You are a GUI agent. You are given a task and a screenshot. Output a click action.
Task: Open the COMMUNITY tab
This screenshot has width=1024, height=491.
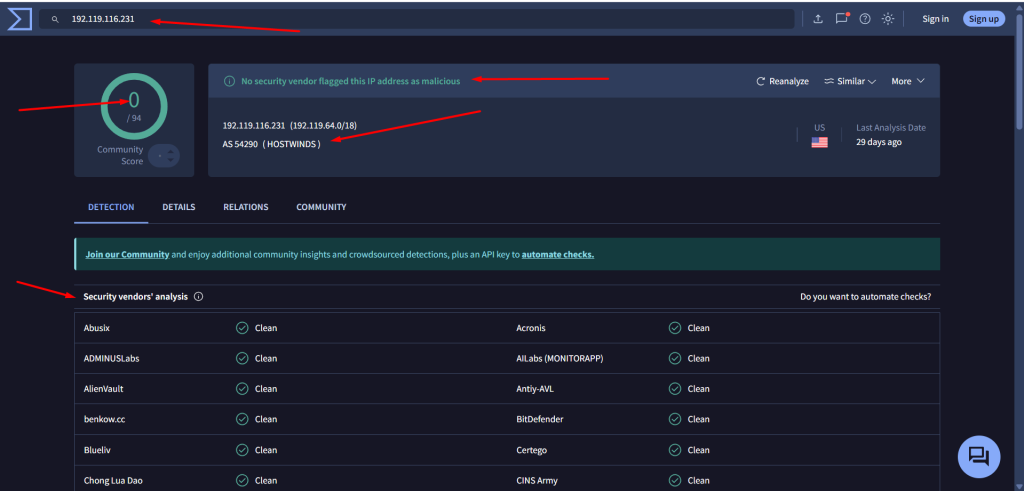point(321,207)
